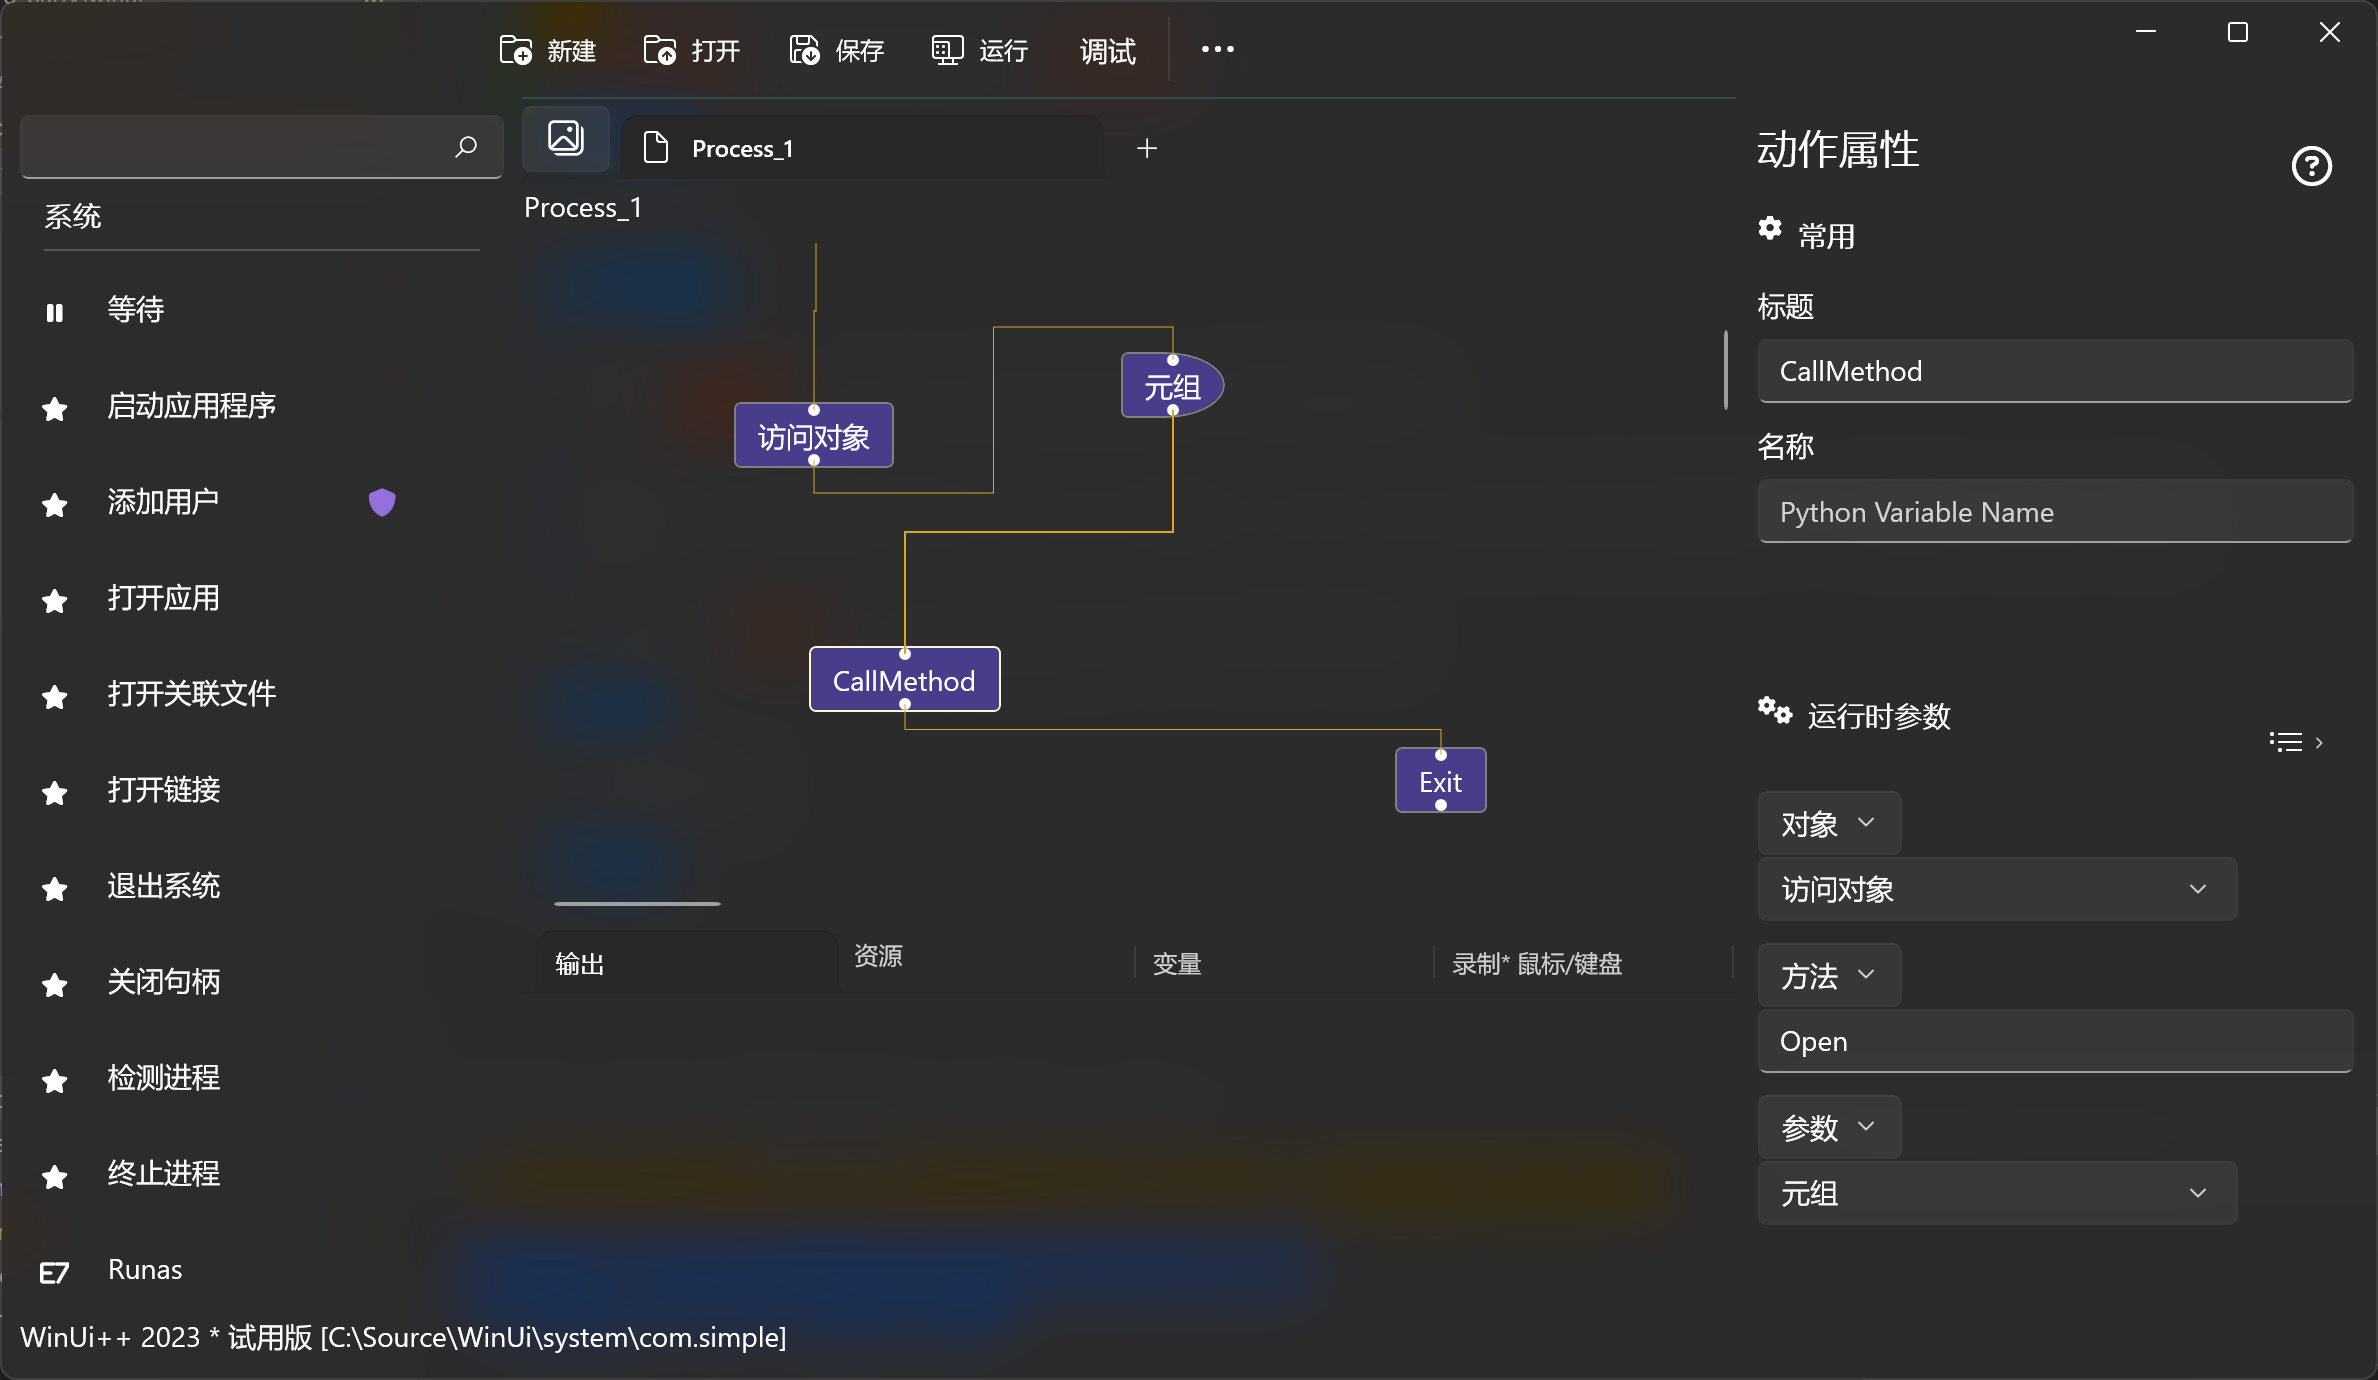Expand the 对象 type selector
2378x1380 pixels.
pos(1828,823)
